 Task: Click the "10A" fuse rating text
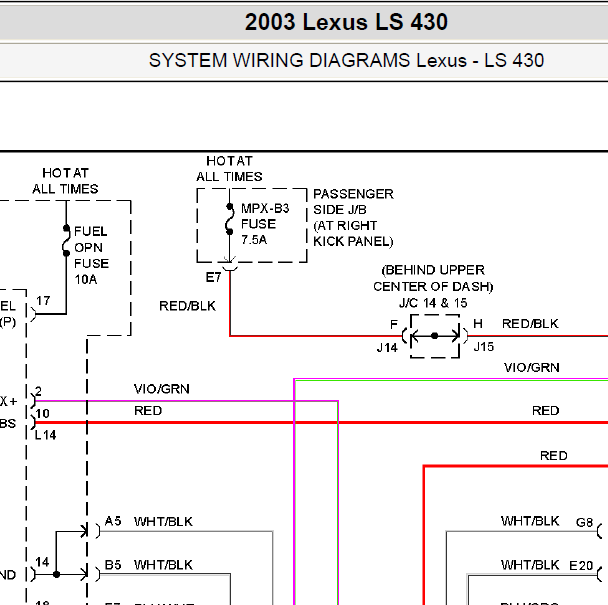coord(86,279)
